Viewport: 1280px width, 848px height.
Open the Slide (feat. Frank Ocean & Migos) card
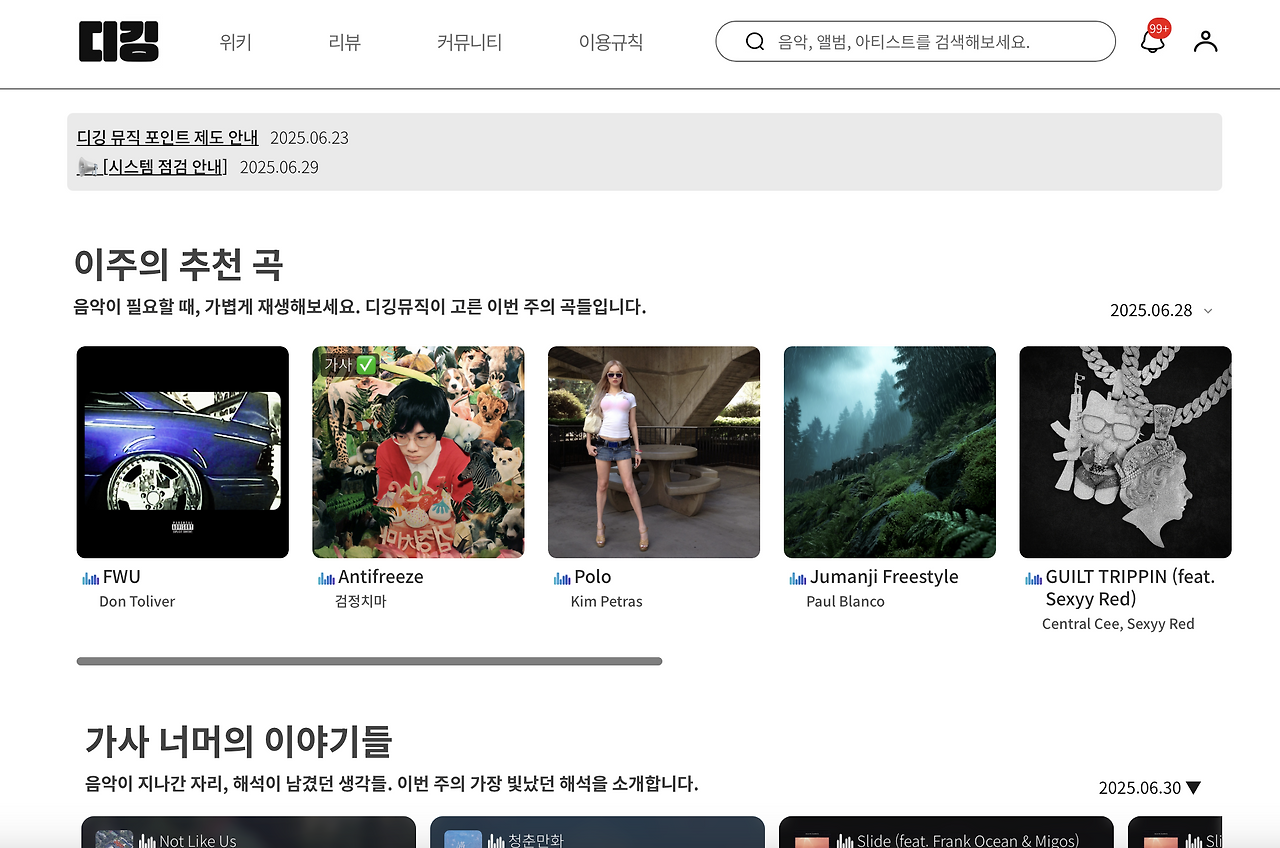pos(946,832)
